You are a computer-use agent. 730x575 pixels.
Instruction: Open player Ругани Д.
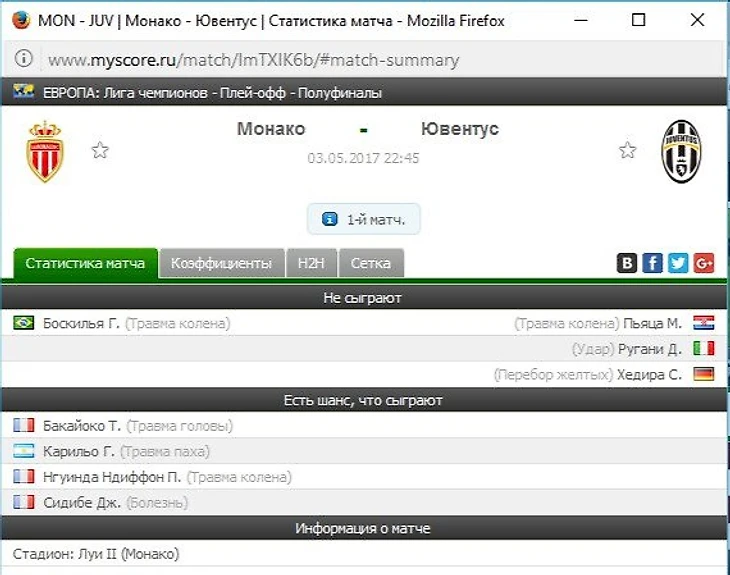650,349
